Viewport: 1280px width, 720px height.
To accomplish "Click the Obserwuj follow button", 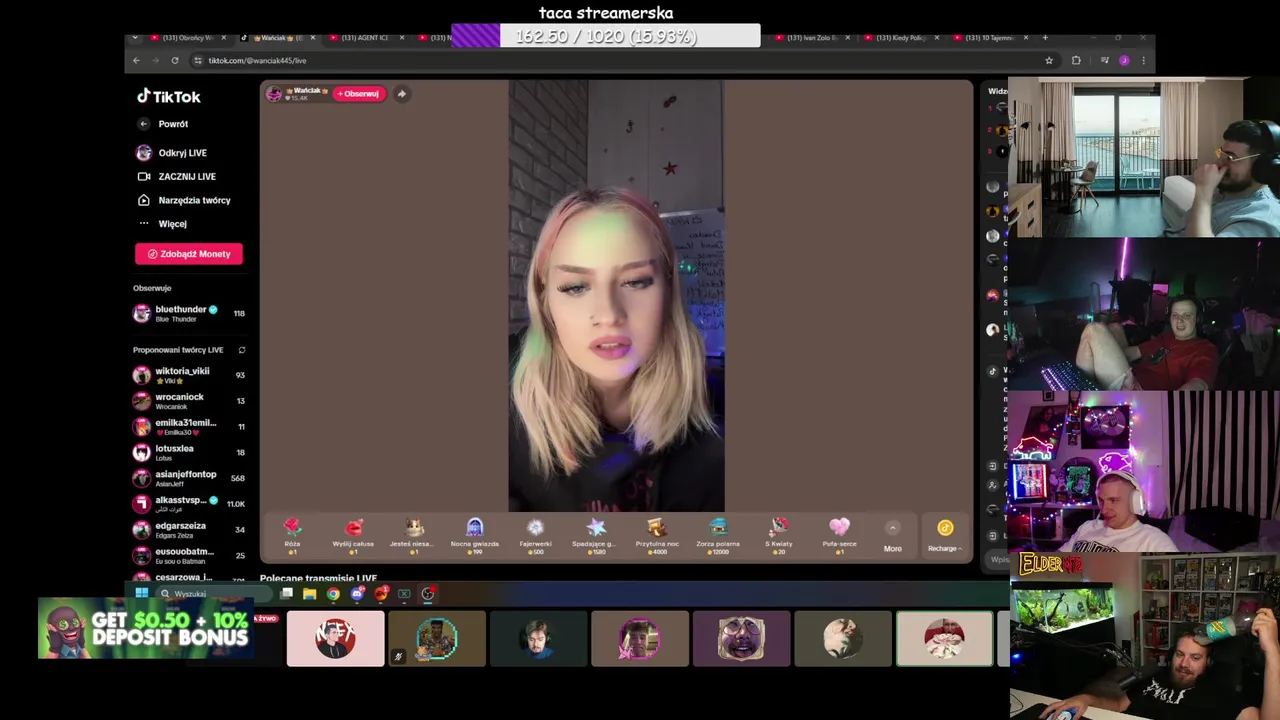I will pyautogui.click(x=358, y=94).
